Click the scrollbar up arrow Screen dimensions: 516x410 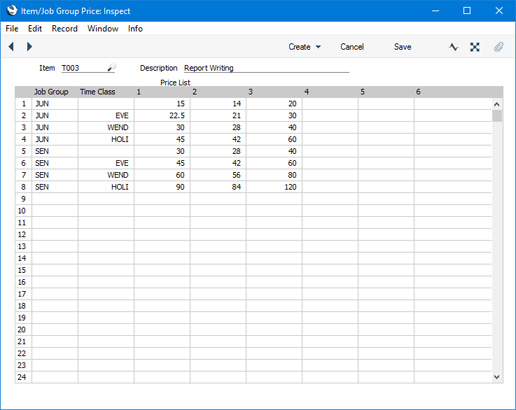pyautogui.click(x=497, y=105)
